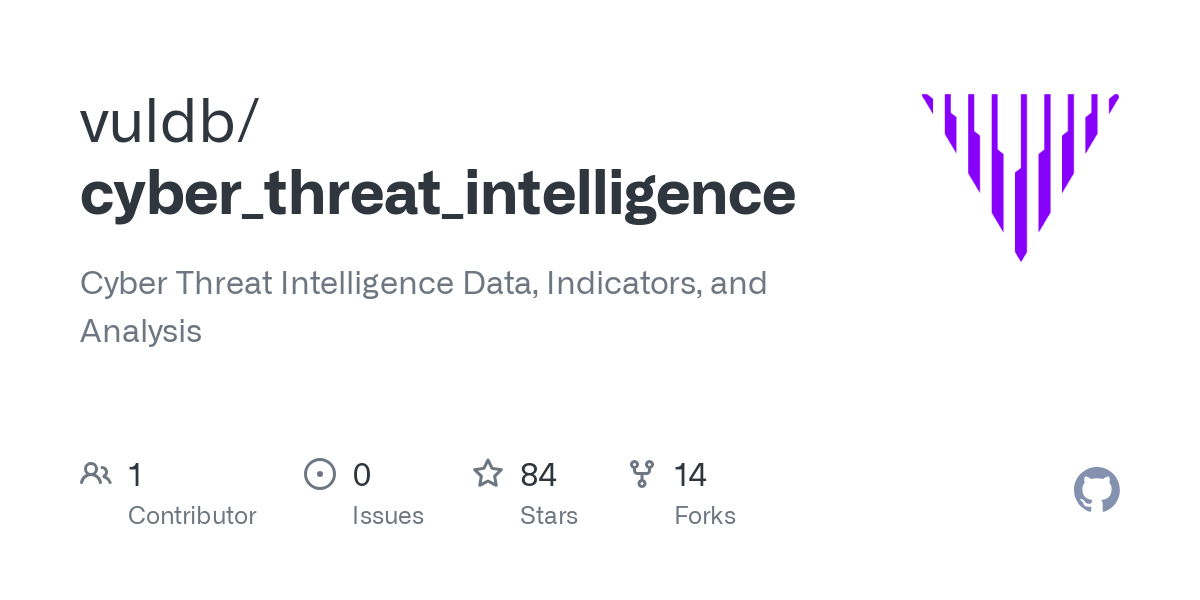Click the fork branch icon
Image resolution: width=1200 pixels, height=600 pixels.
pyautogui.click(x=641, y=474)
